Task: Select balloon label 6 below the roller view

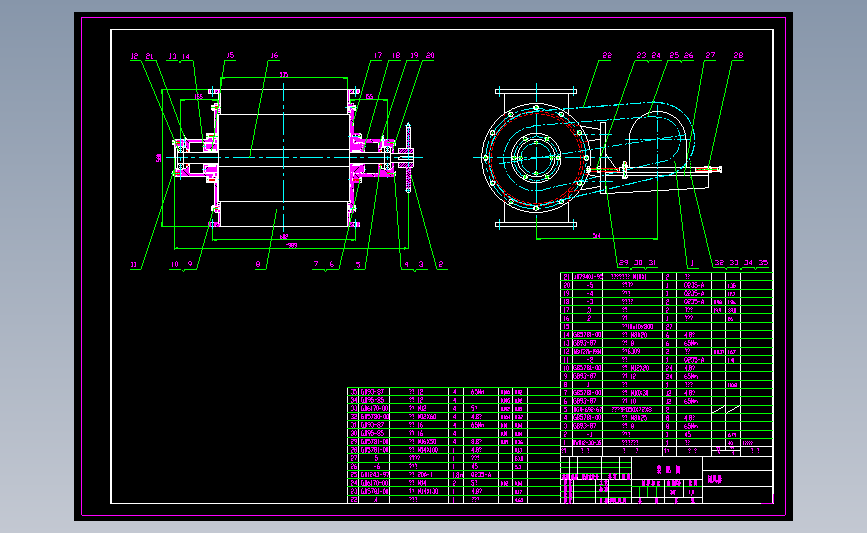Action: [x=332, y=264]
